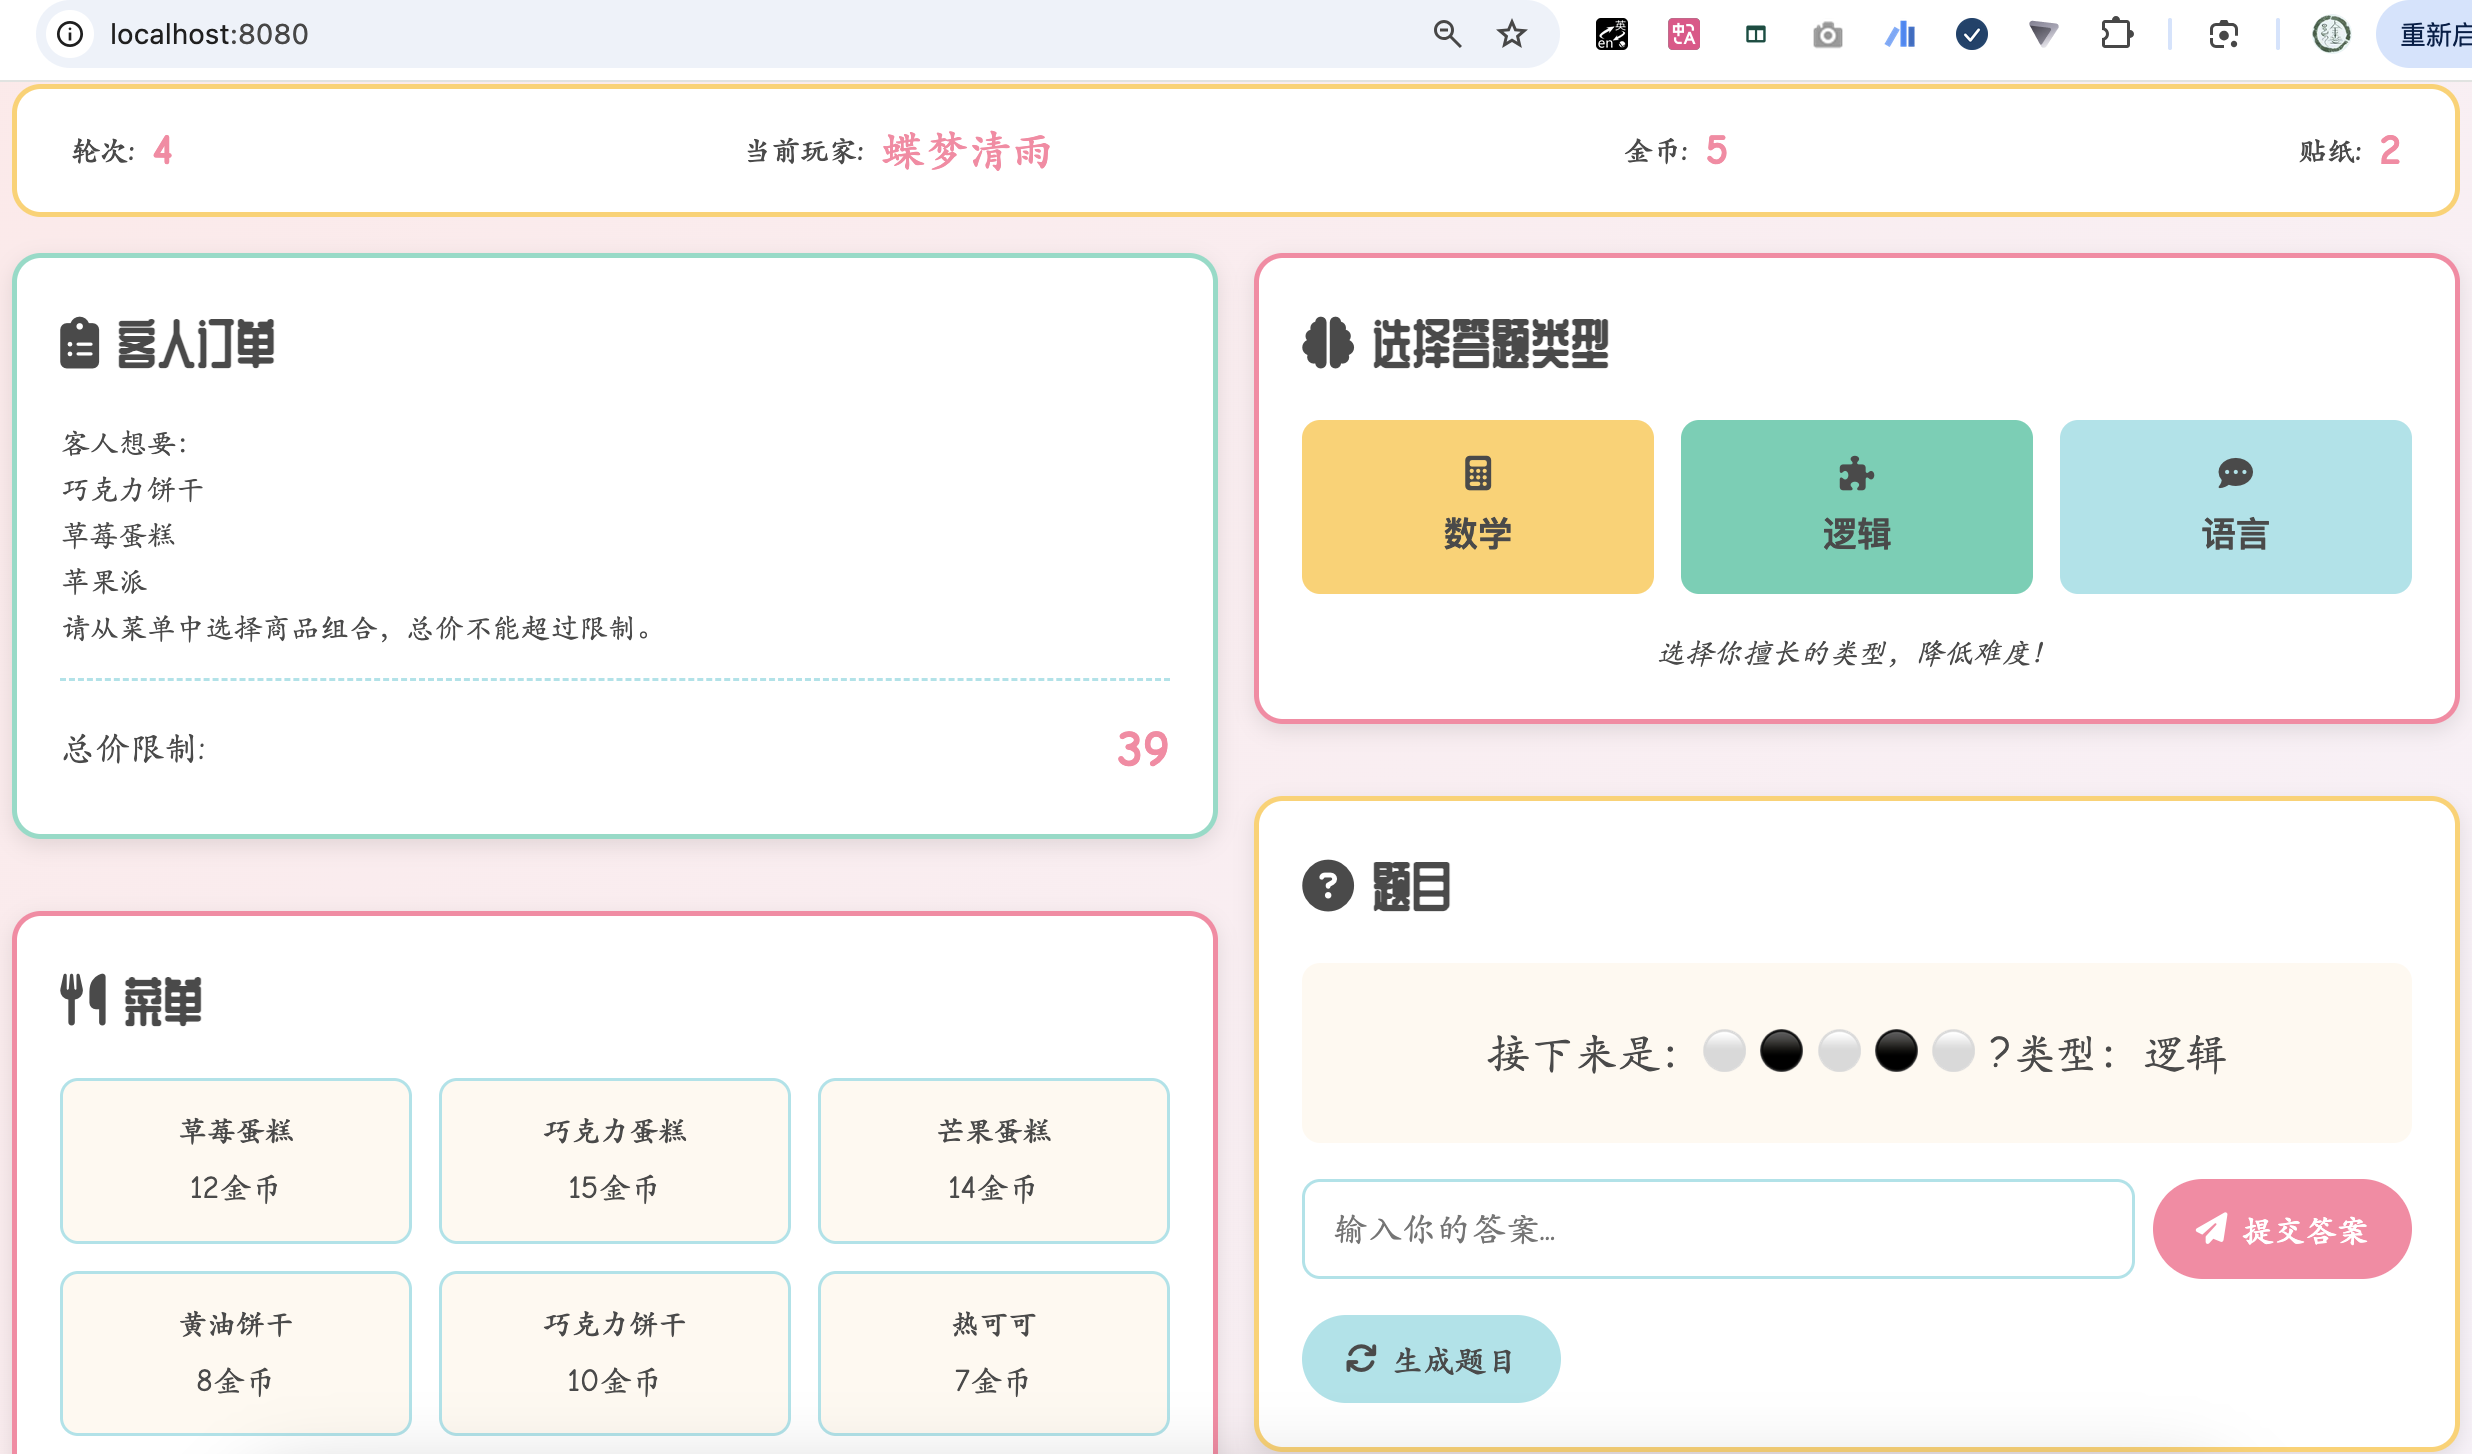2472x1454 pixels.
Task: Click the camera extension icon
Action: point(1827,35)
